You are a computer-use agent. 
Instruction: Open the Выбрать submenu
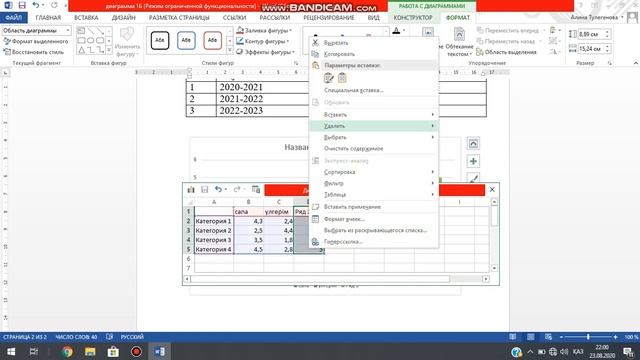tap(373, 137)
